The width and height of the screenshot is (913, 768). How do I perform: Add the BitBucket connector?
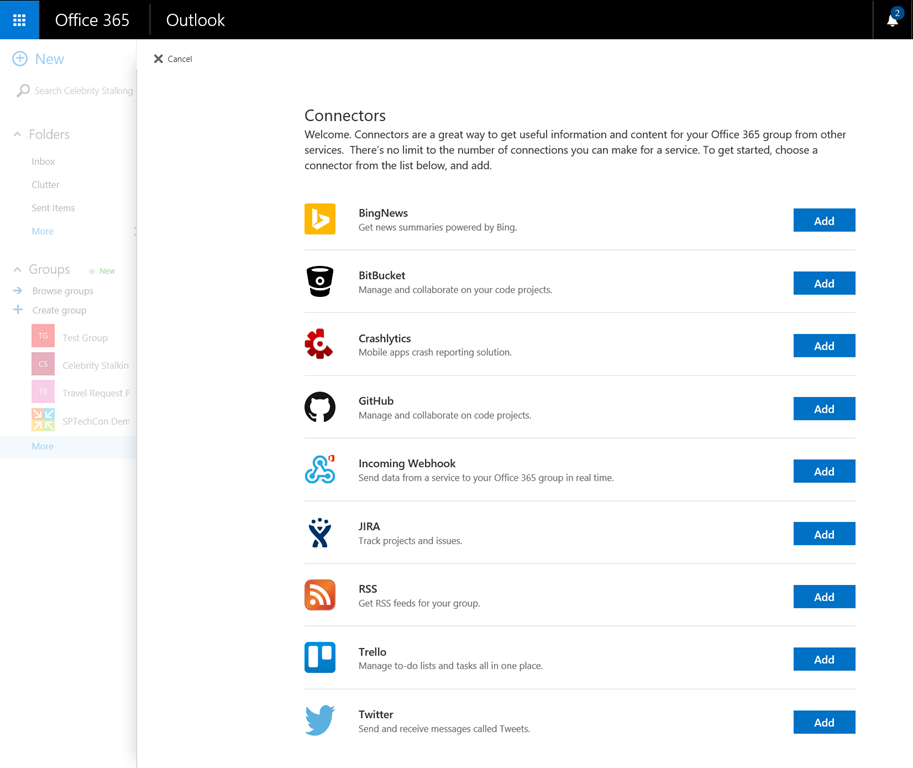point(824,283)
